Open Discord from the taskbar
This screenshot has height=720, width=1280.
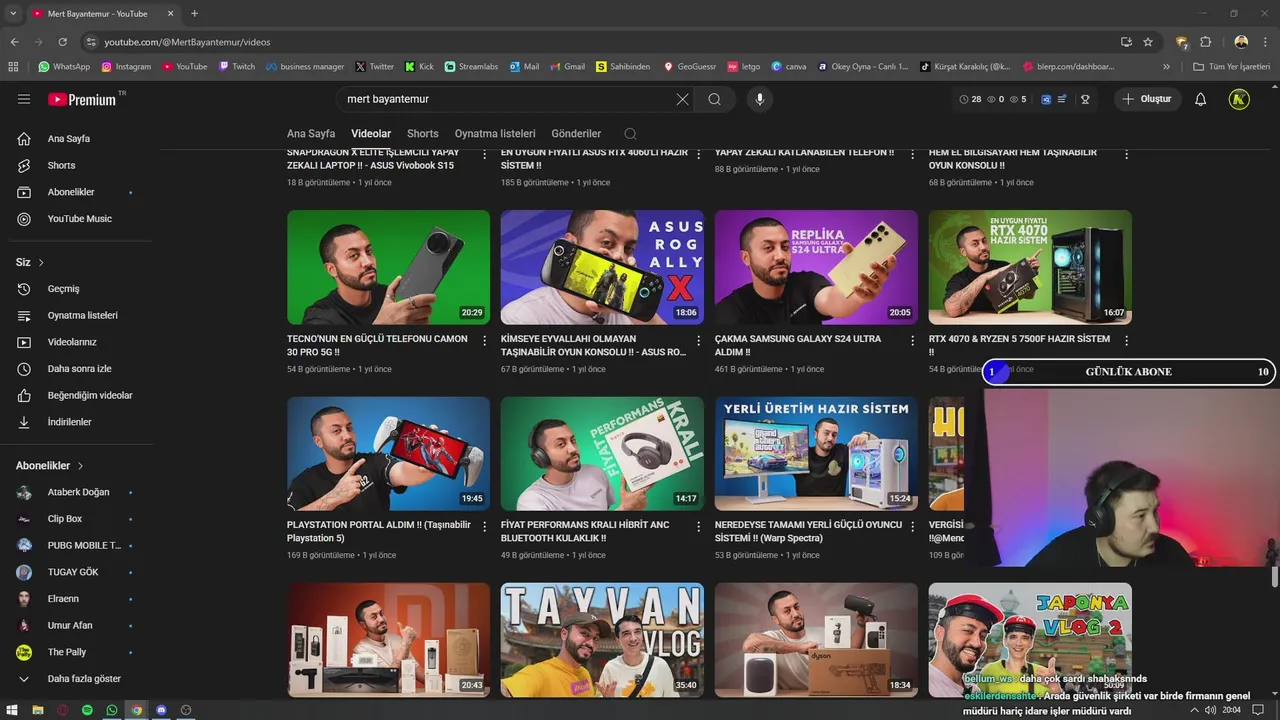[161, 710]
